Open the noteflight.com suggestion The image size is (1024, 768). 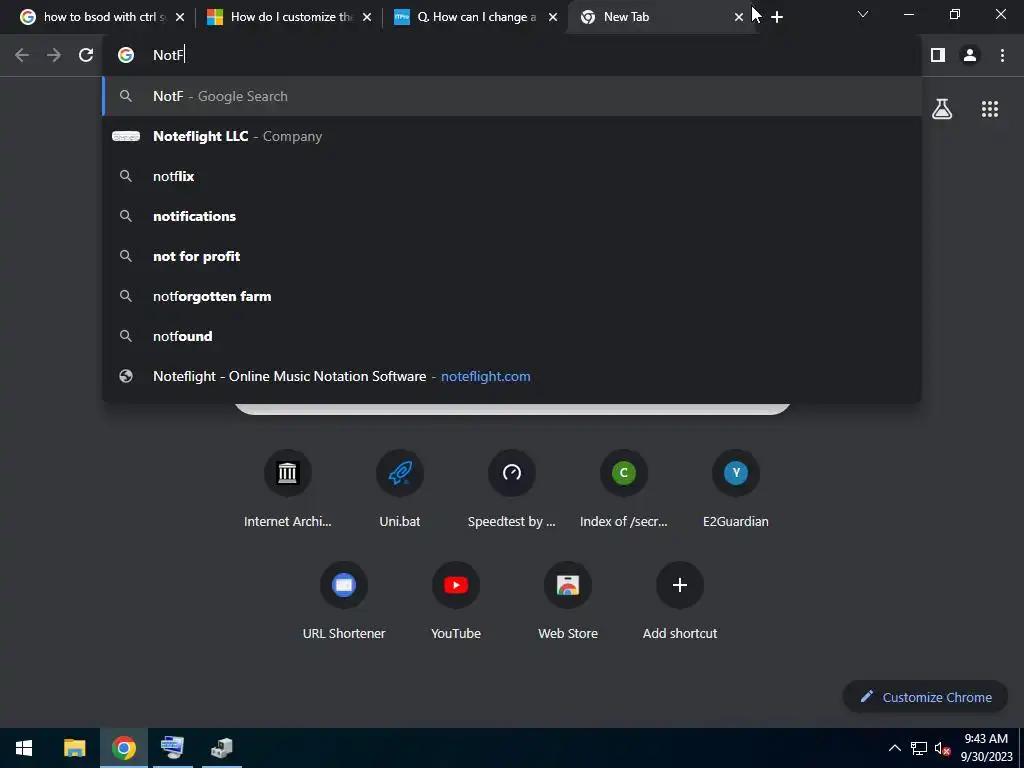pos(512,376)
